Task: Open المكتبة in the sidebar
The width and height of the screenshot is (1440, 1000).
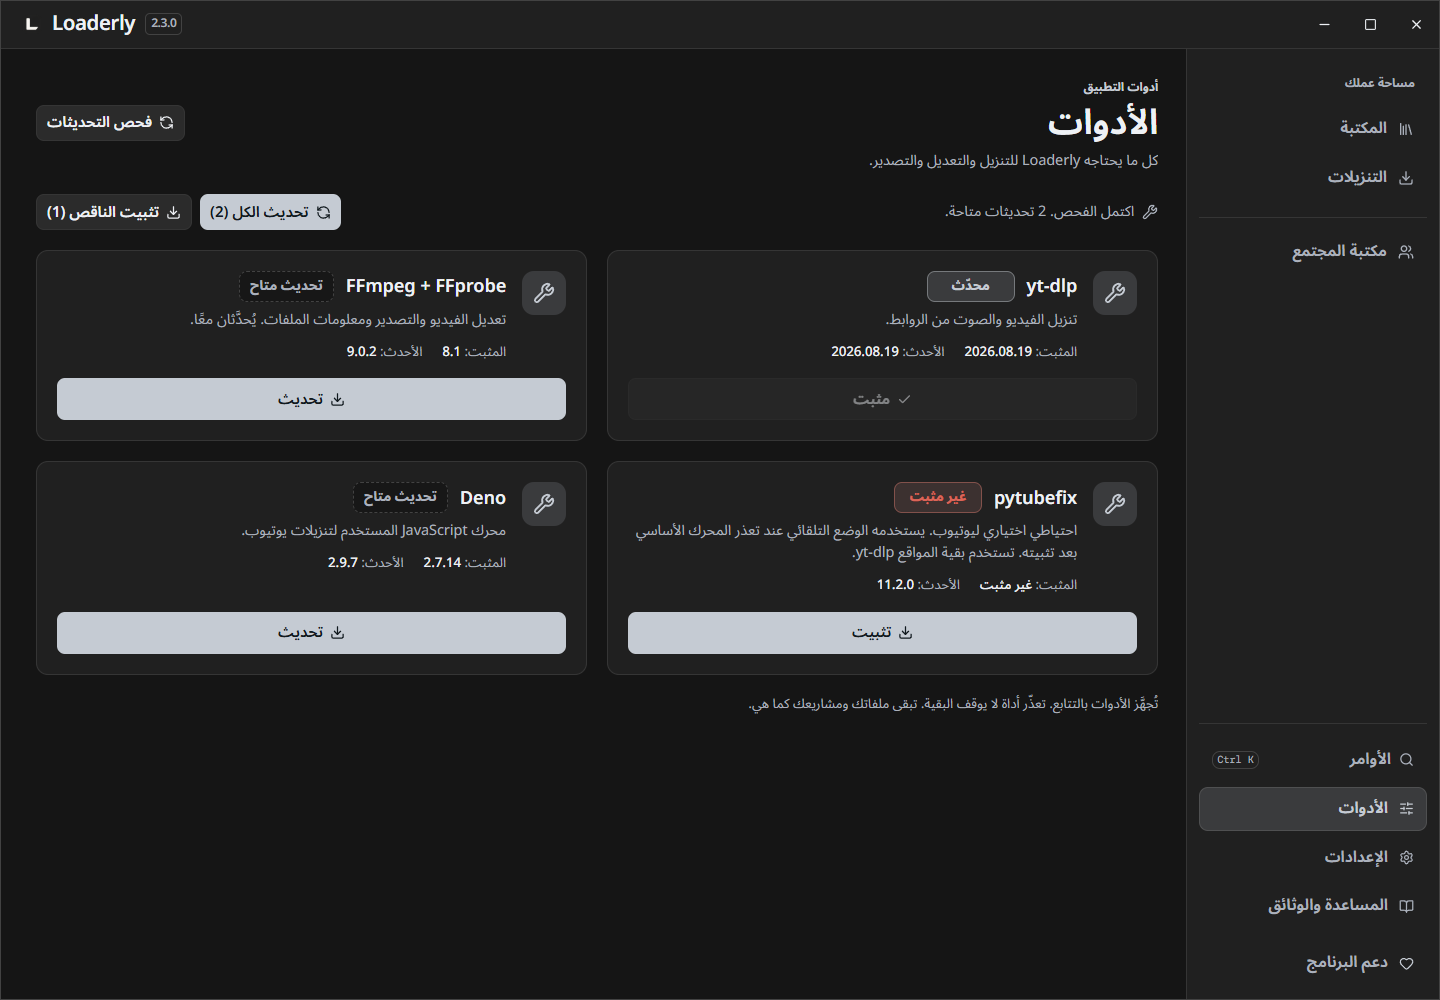Action: (x=1313, y=129)
